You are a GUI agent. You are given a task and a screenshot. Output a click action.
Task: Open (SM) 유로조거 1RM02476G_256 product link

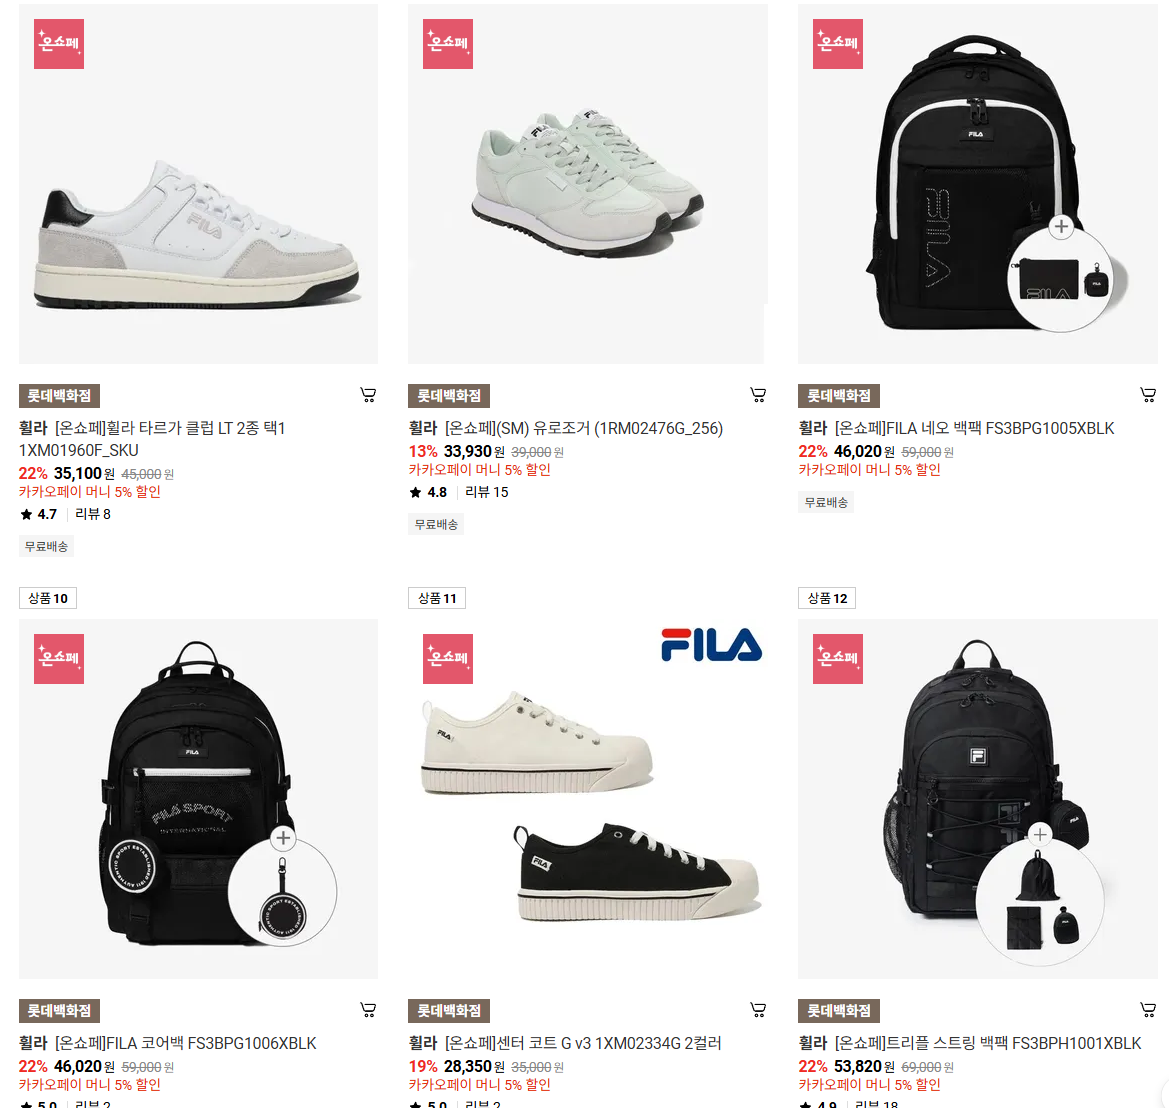point(566,429)
